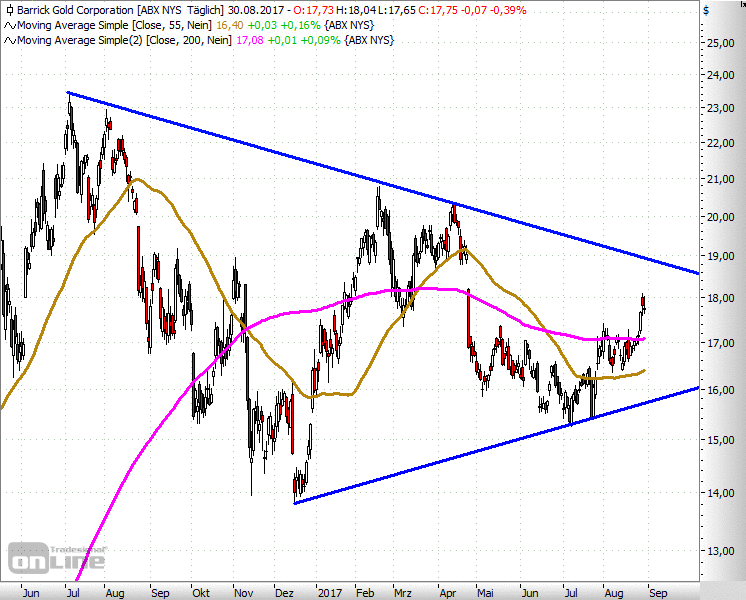The height and width of the screenshot is (600, 746).
Task: Click the date 30.08.2017 in the header
Action: coord(256,10)
